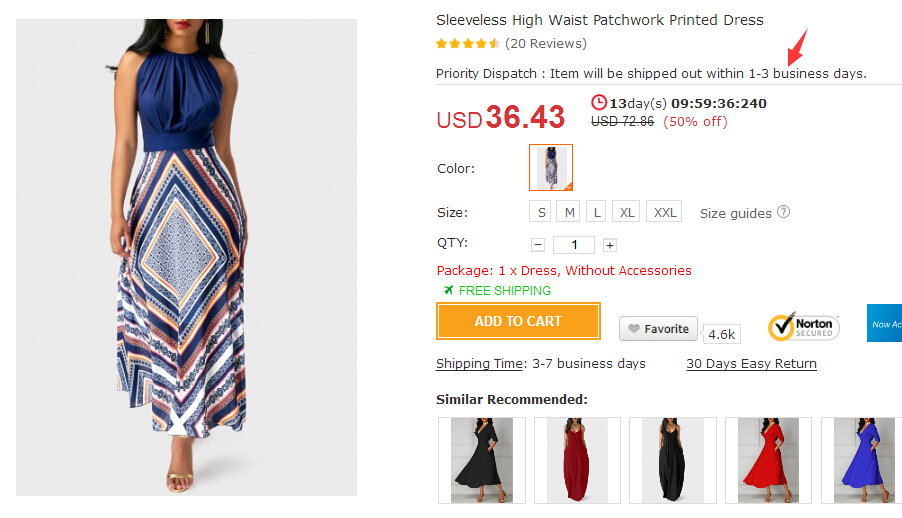The height and width of the screenshot is (518, 902).
Task: Click the countdown clock icon
Action: point(599,102)
